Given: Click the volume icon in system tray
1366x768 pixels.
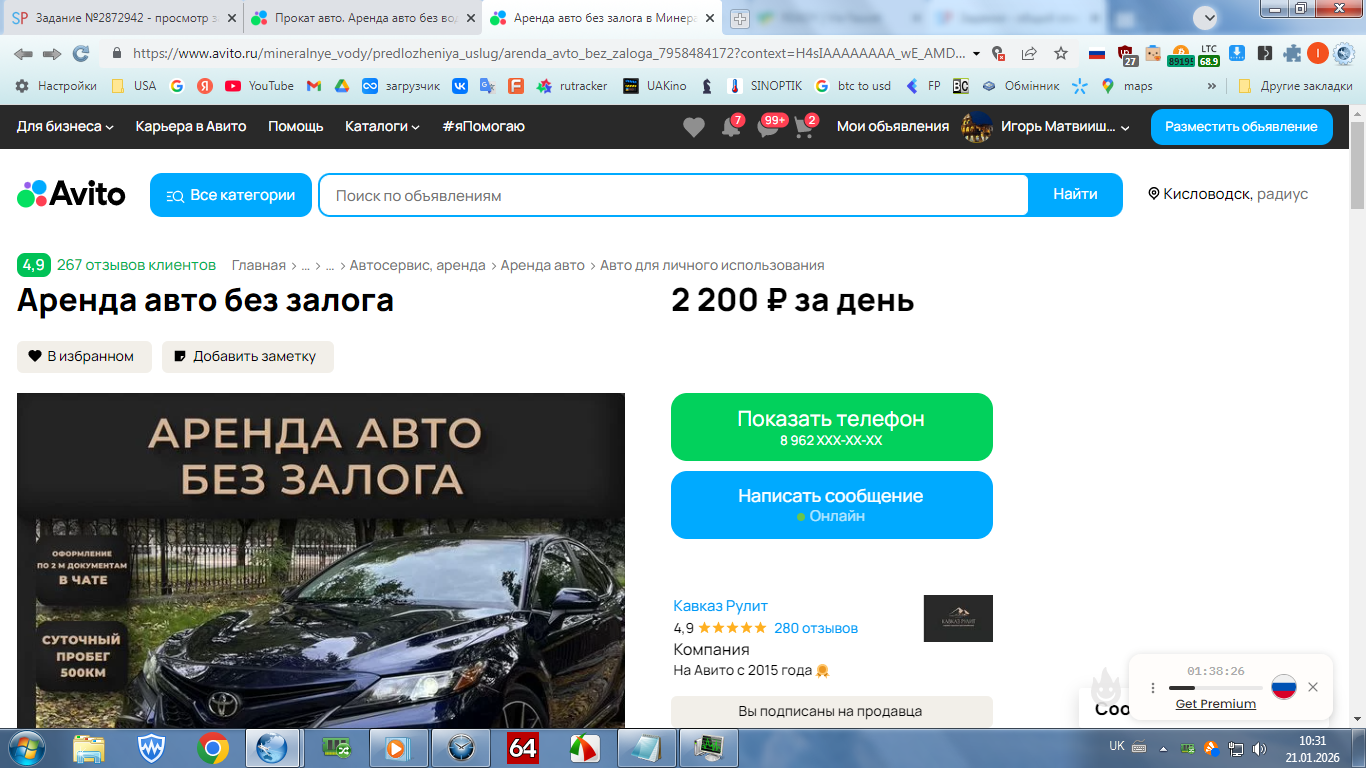Looking at the screenshot, I should point(1257,748).
